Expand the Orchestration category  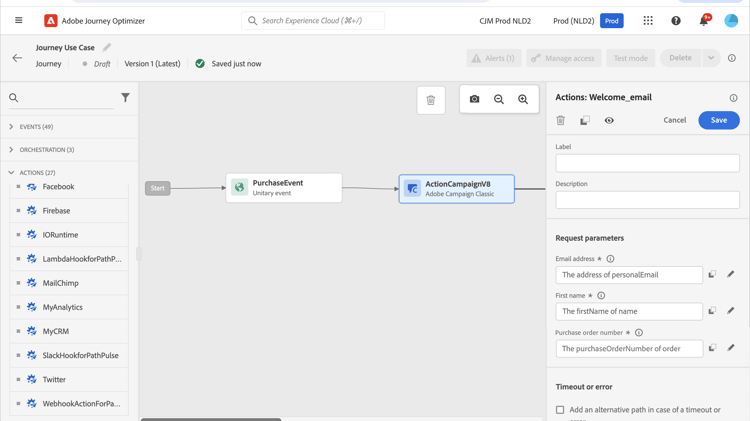click(11, 150)
